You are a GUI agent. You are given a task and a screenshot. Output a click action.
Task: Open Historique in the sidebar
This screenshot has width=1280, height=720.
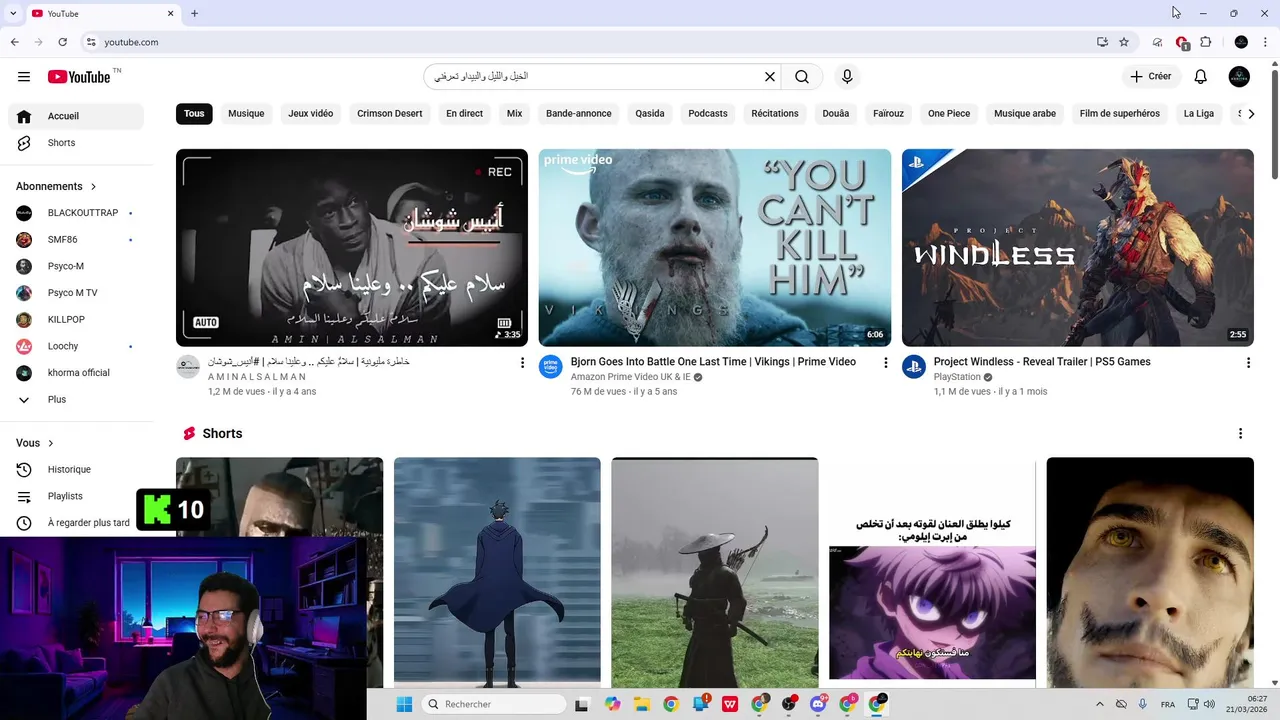pos(76,470)
